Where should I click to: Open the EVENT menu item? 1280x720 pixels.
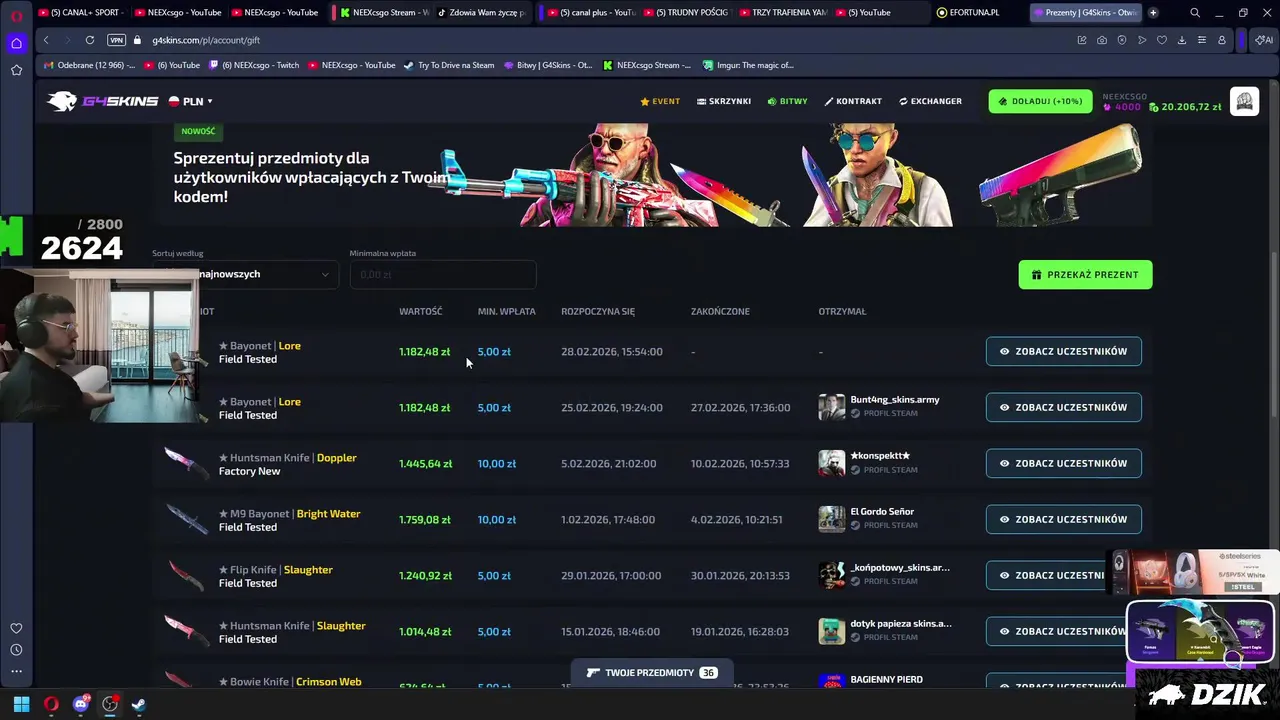(x=660, y=101)
